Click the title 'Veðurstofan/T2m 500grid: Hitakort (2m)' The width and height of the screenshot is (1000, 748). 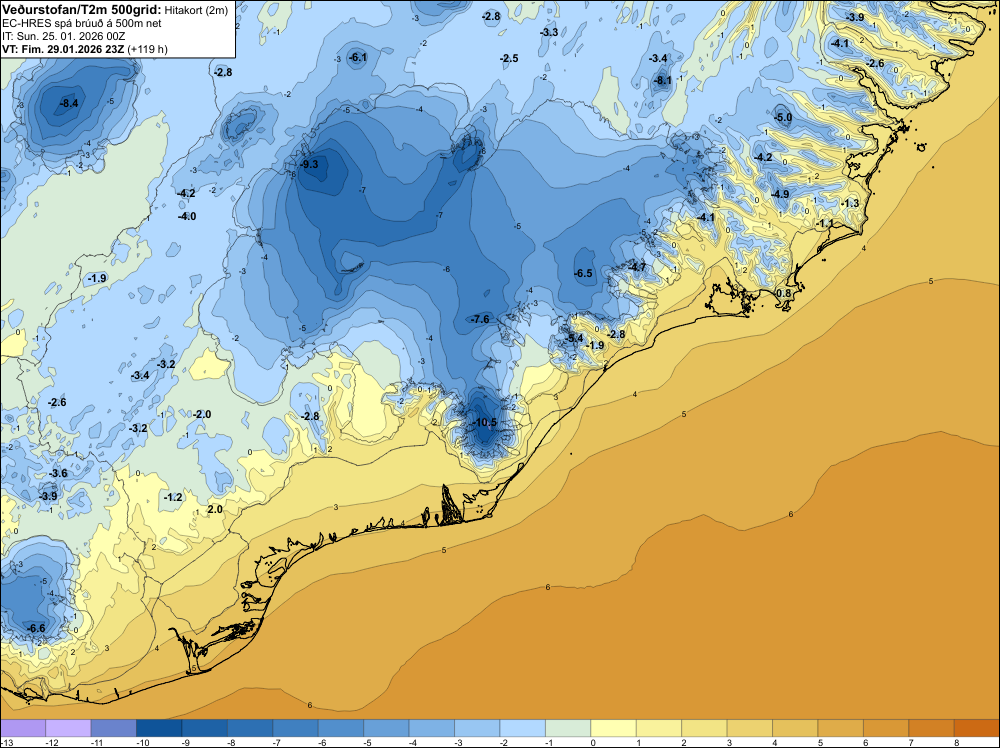point(115,10)
